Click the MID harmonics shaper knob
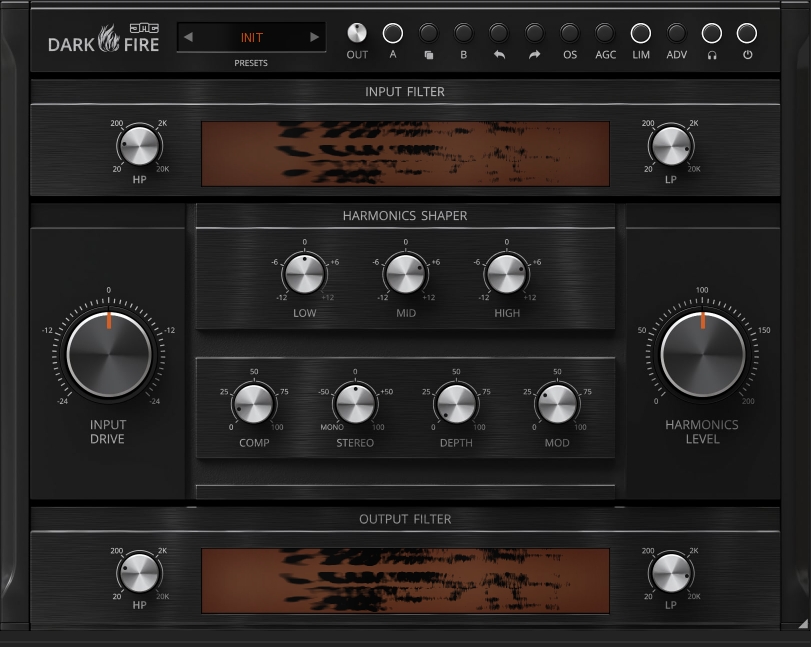This screenshot has width=811, height=647. [406, 274]
